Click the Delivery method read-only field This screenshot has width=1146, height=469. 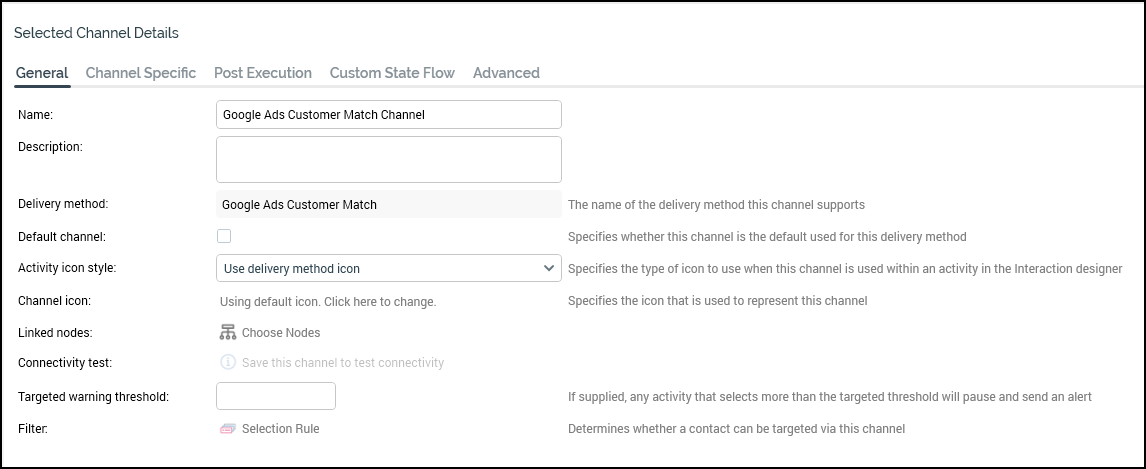[388, 204]
